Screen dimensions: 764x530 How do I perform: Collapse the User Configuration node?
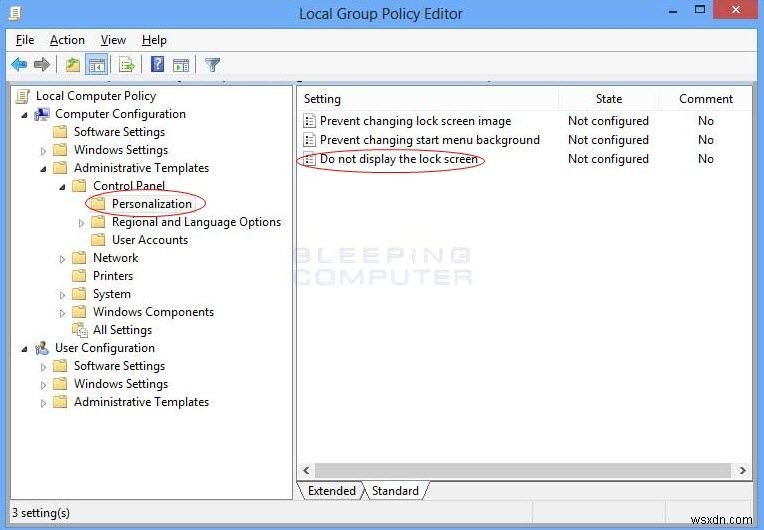coord(24,349)
